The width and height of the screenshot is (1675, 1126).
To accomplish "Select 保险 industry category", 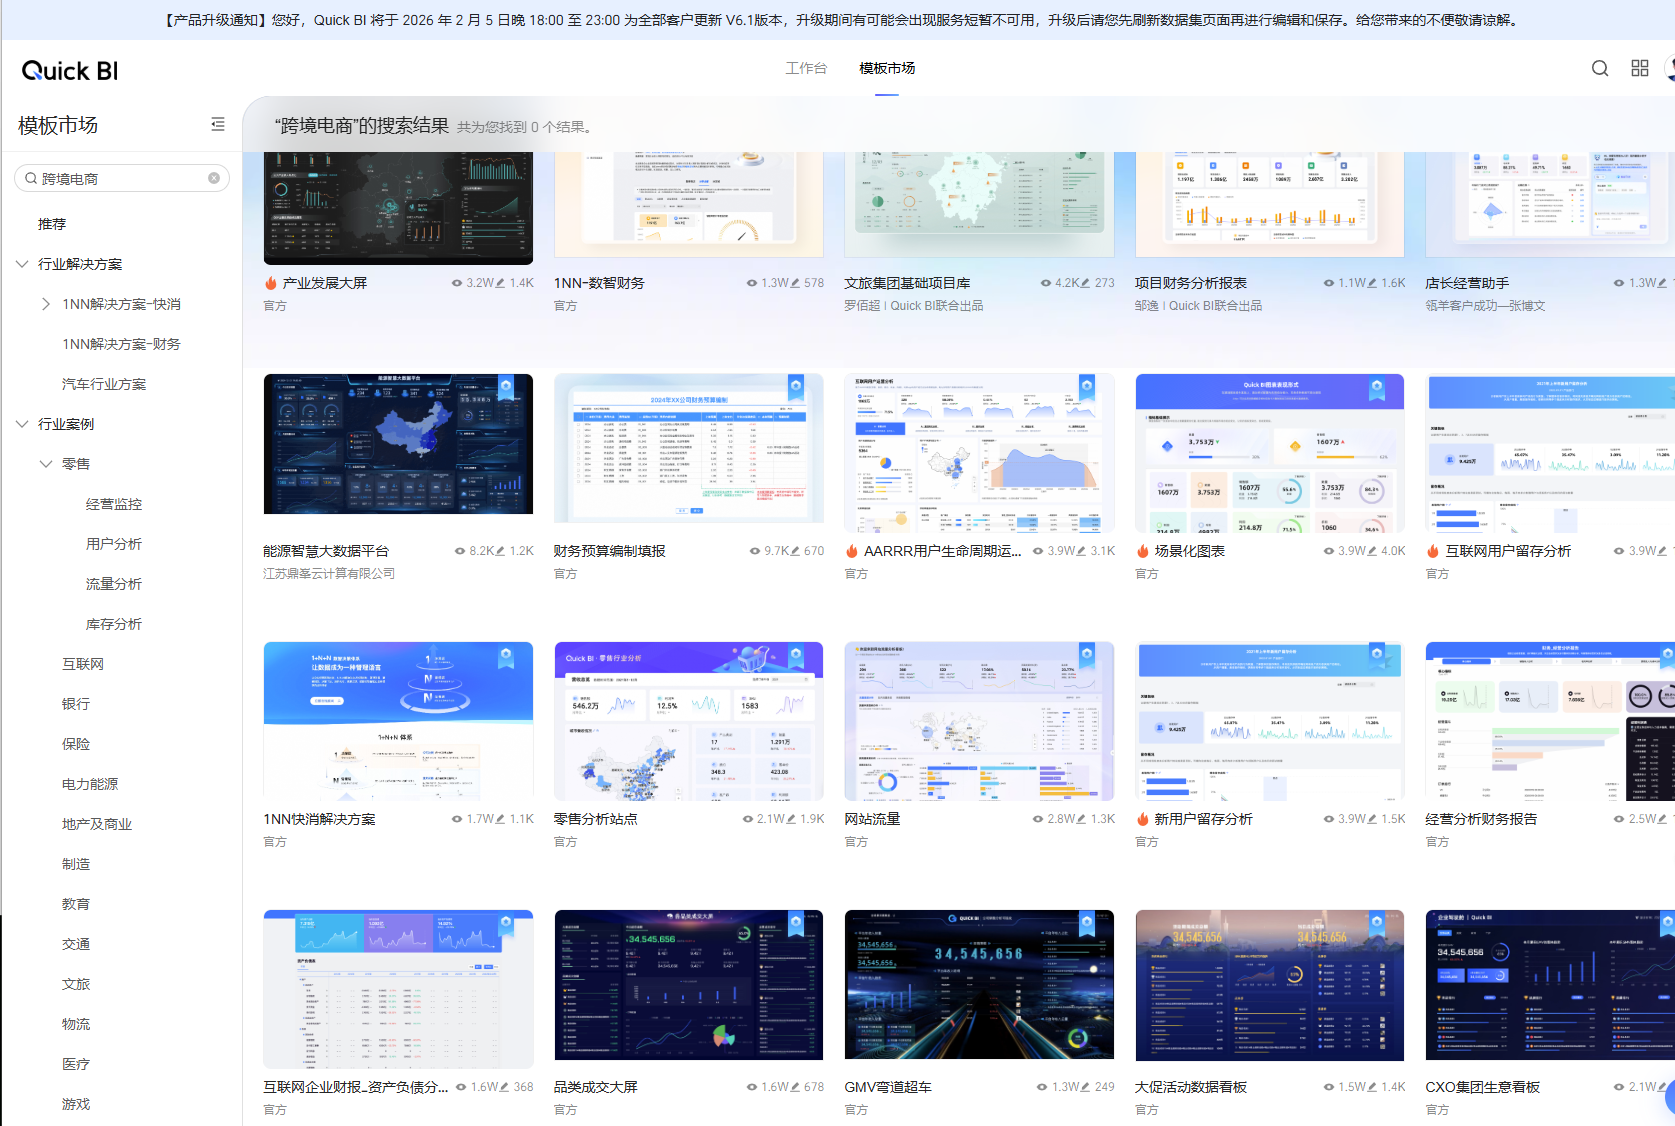I will point(76,744).
